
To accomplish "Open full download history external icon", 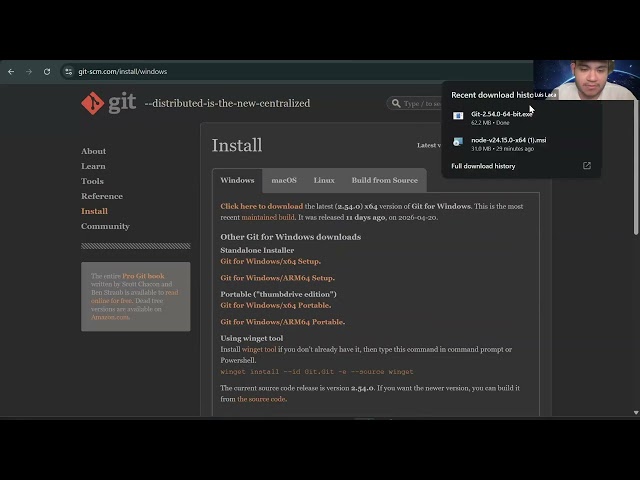I will click(x=587, y=166).
